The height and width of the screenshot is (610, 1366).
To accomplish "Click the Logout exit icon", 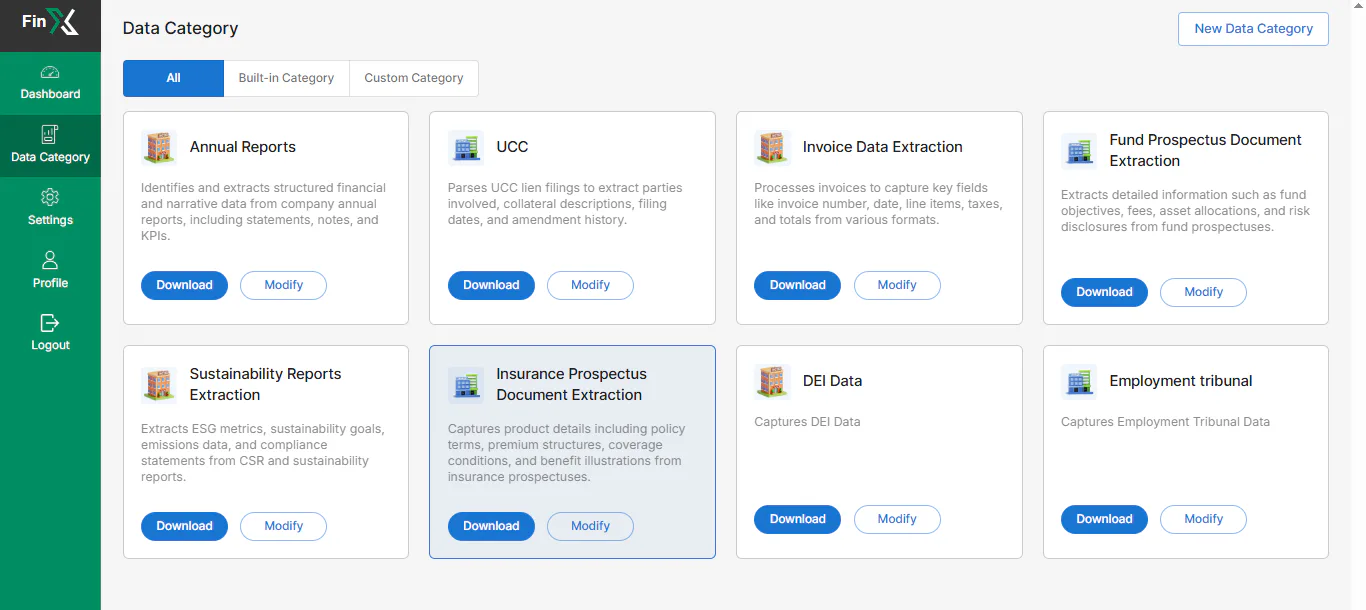I will click(x=50, y=323).
